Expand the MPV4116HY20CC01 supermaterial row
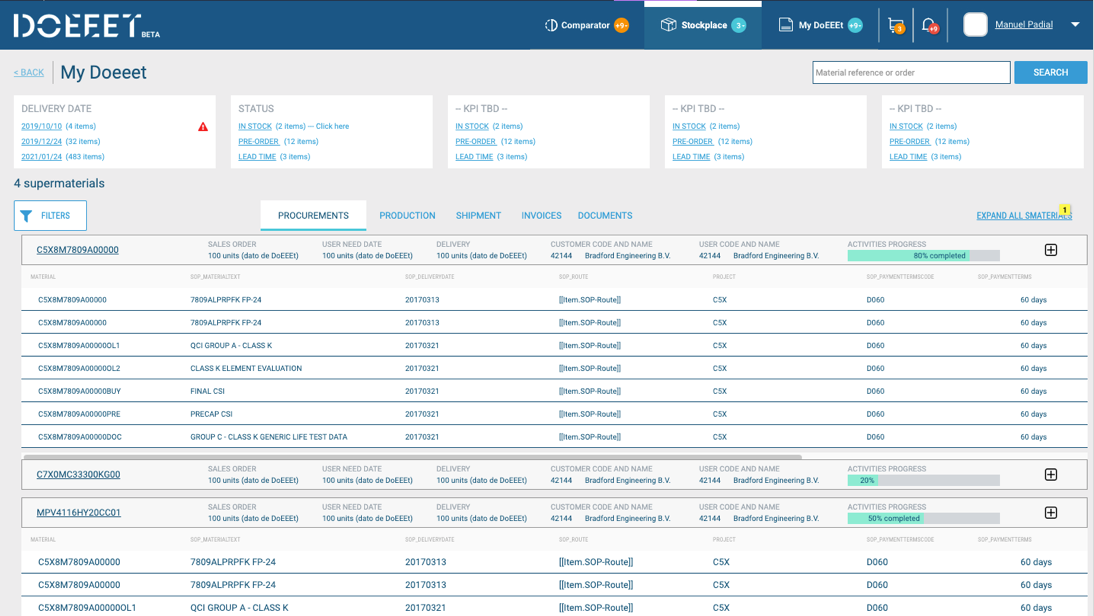The height and width of the screenshot is (616, 1094). pos(1050,513)
